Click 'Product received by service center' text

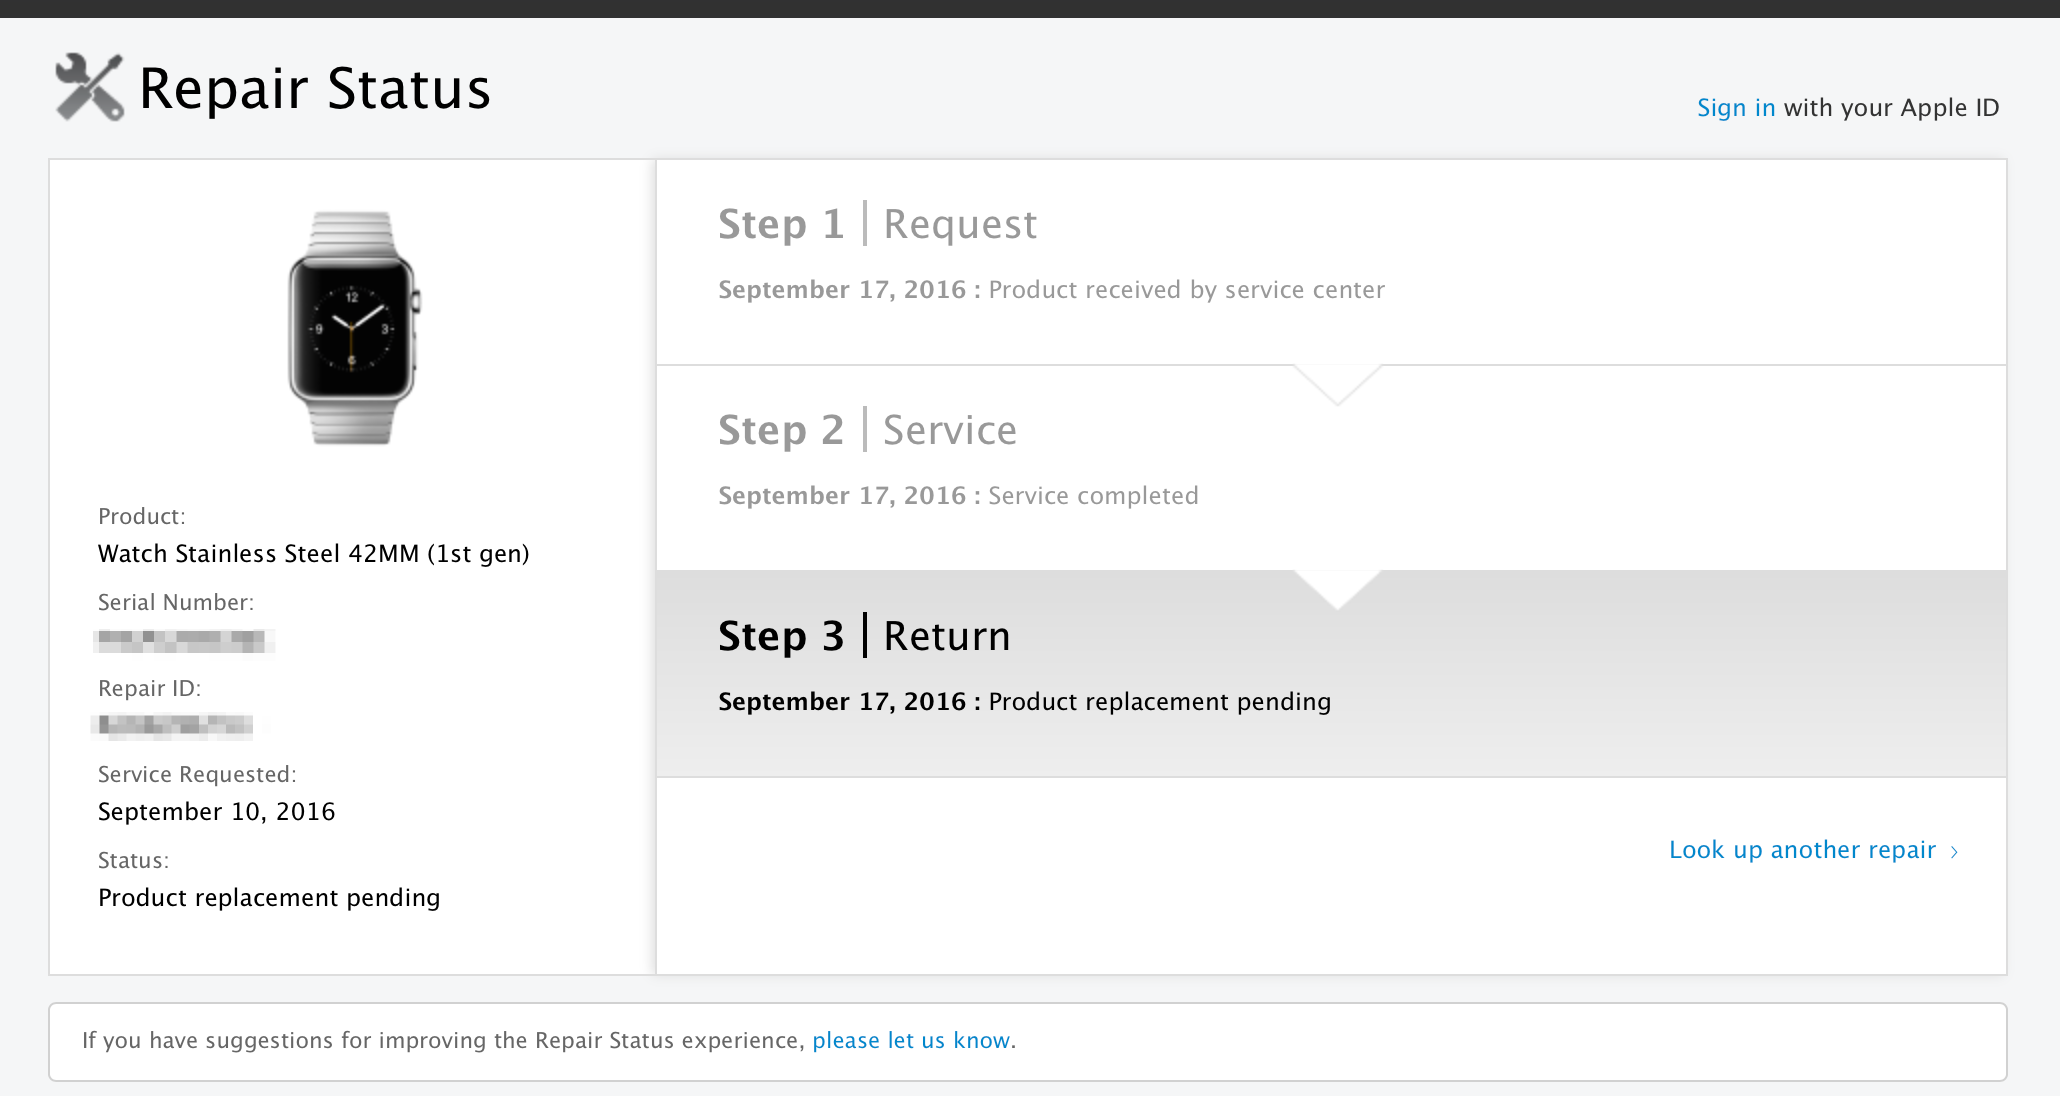[1186, 290]
